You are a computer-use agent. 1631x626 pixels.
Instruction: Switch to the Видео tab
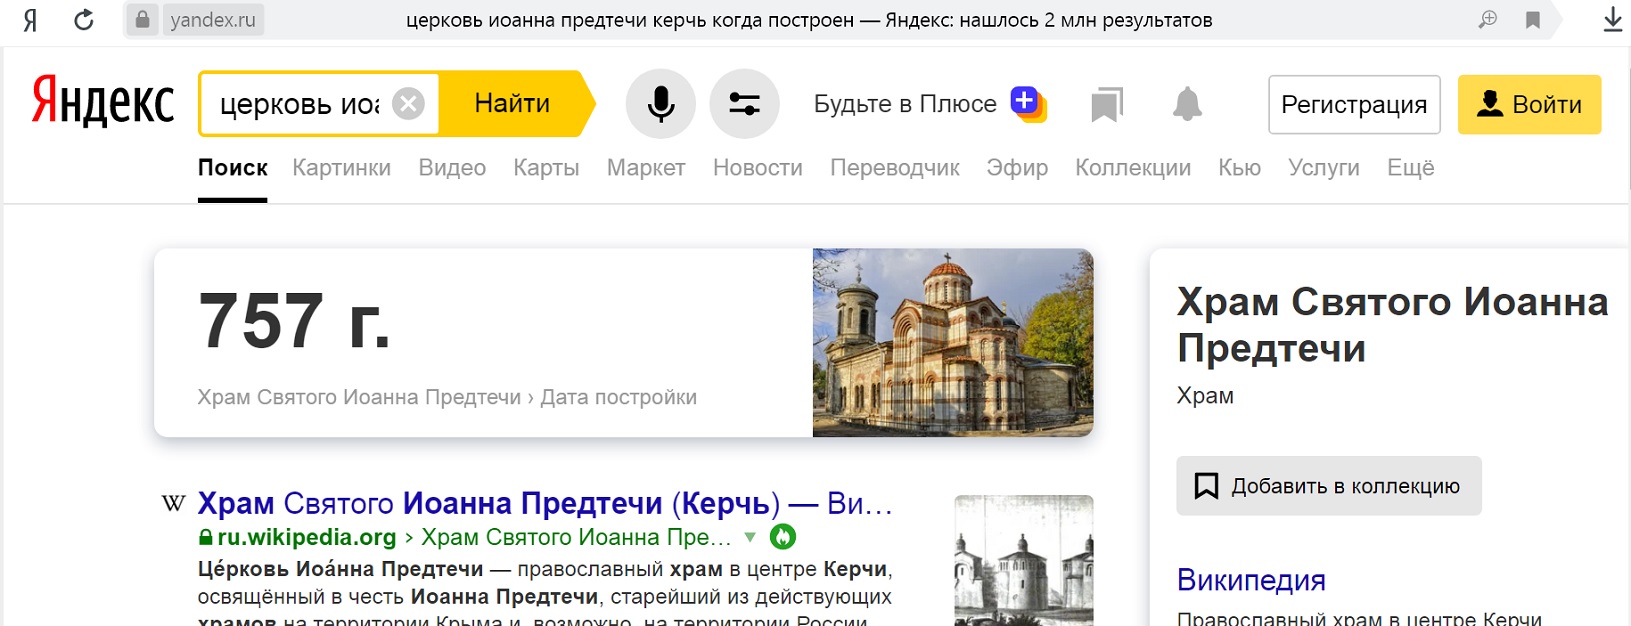[x=452, y=168]
